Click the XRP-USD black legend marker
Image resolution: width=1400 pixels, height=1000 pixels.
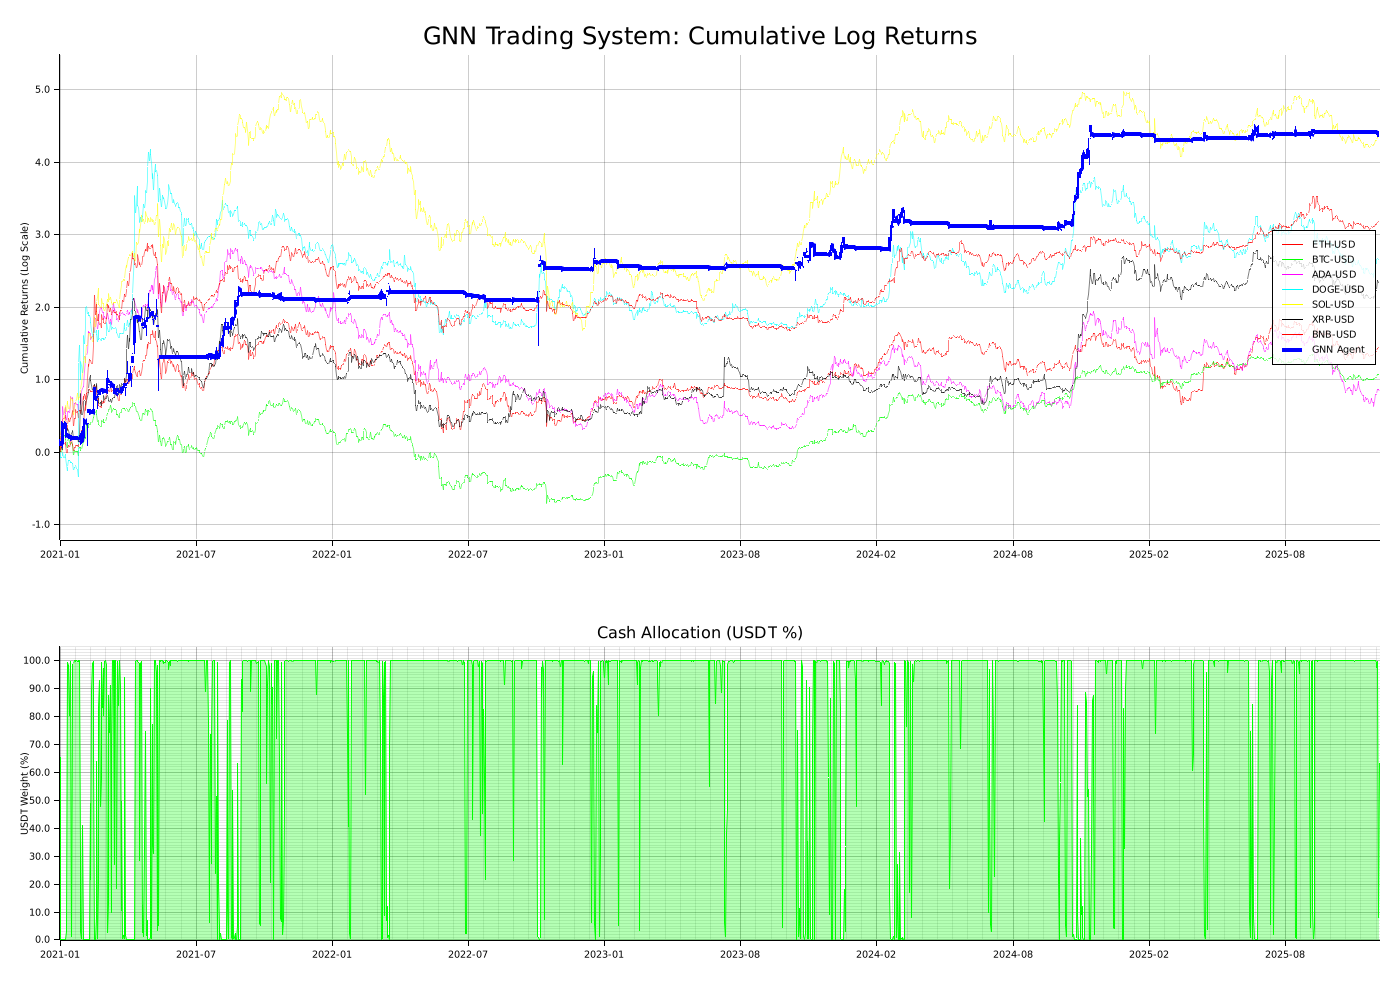1292,318
